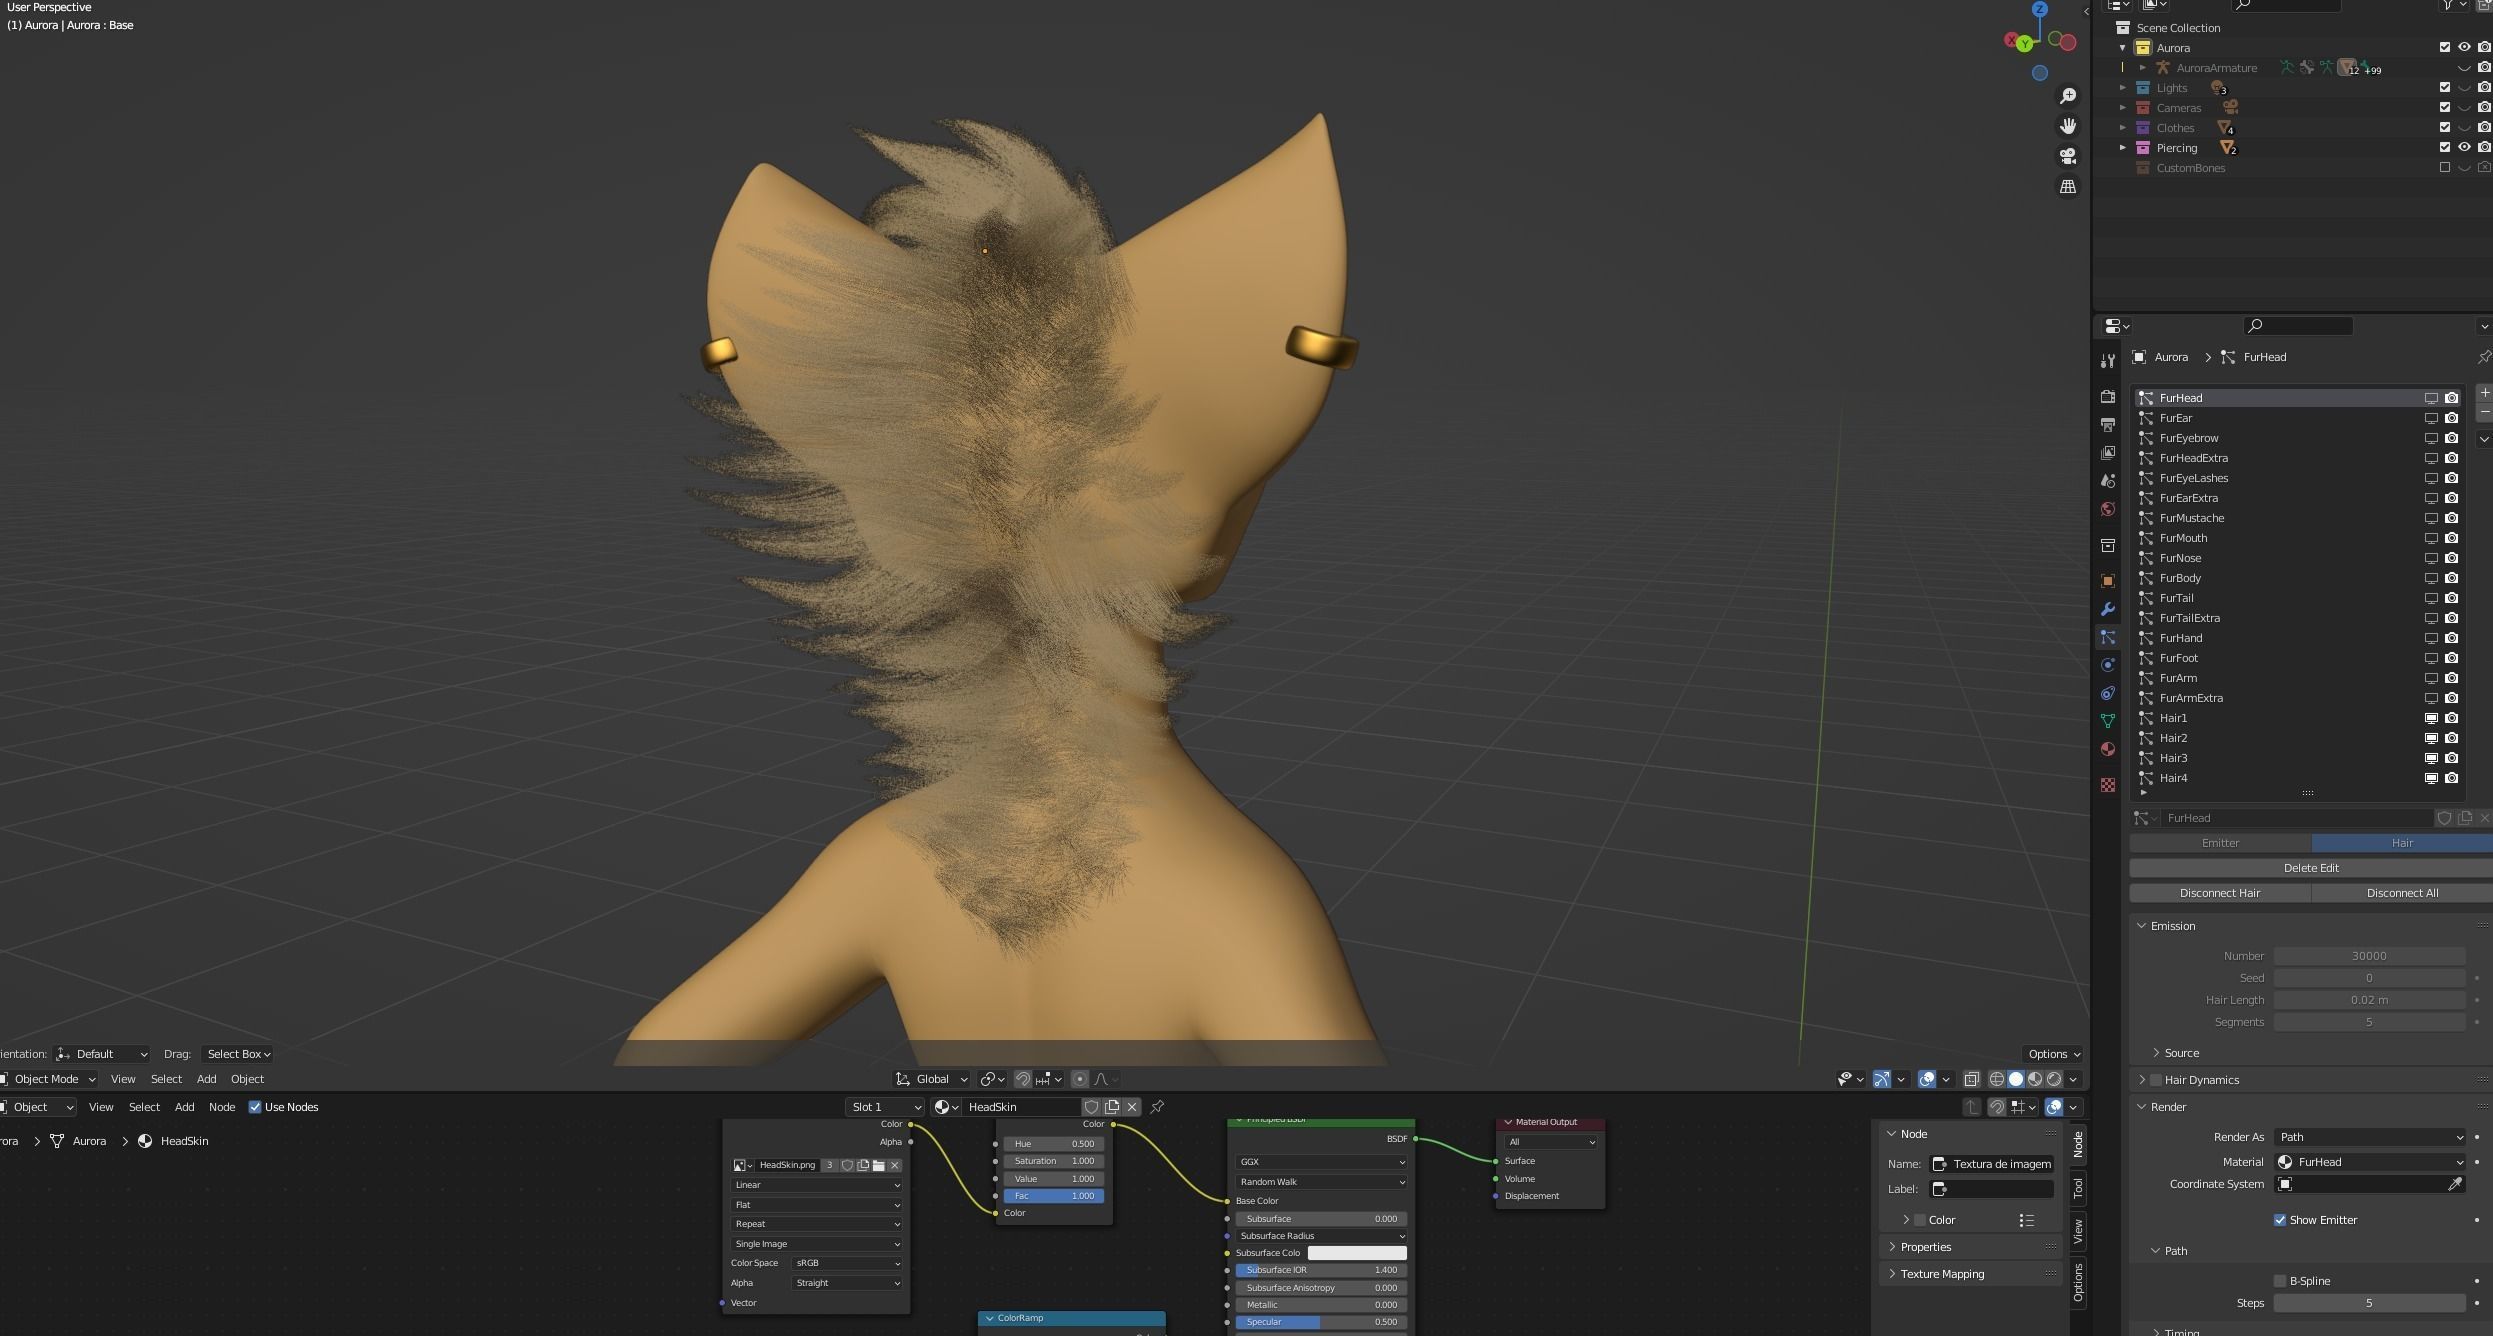Click the Disconnect Hair button
Screen dimensions: 2493x1336
pos(2220,893)
